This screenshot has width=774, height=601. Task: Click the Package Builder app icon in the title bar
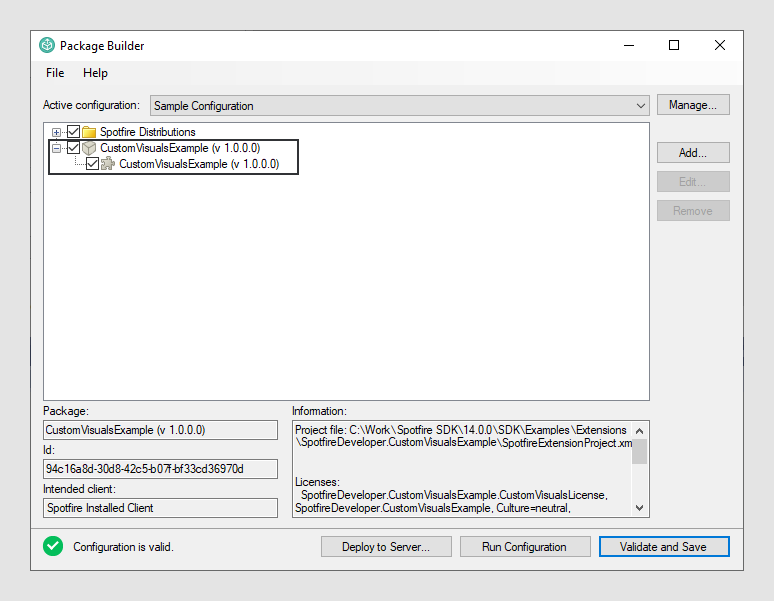(47, 45)
